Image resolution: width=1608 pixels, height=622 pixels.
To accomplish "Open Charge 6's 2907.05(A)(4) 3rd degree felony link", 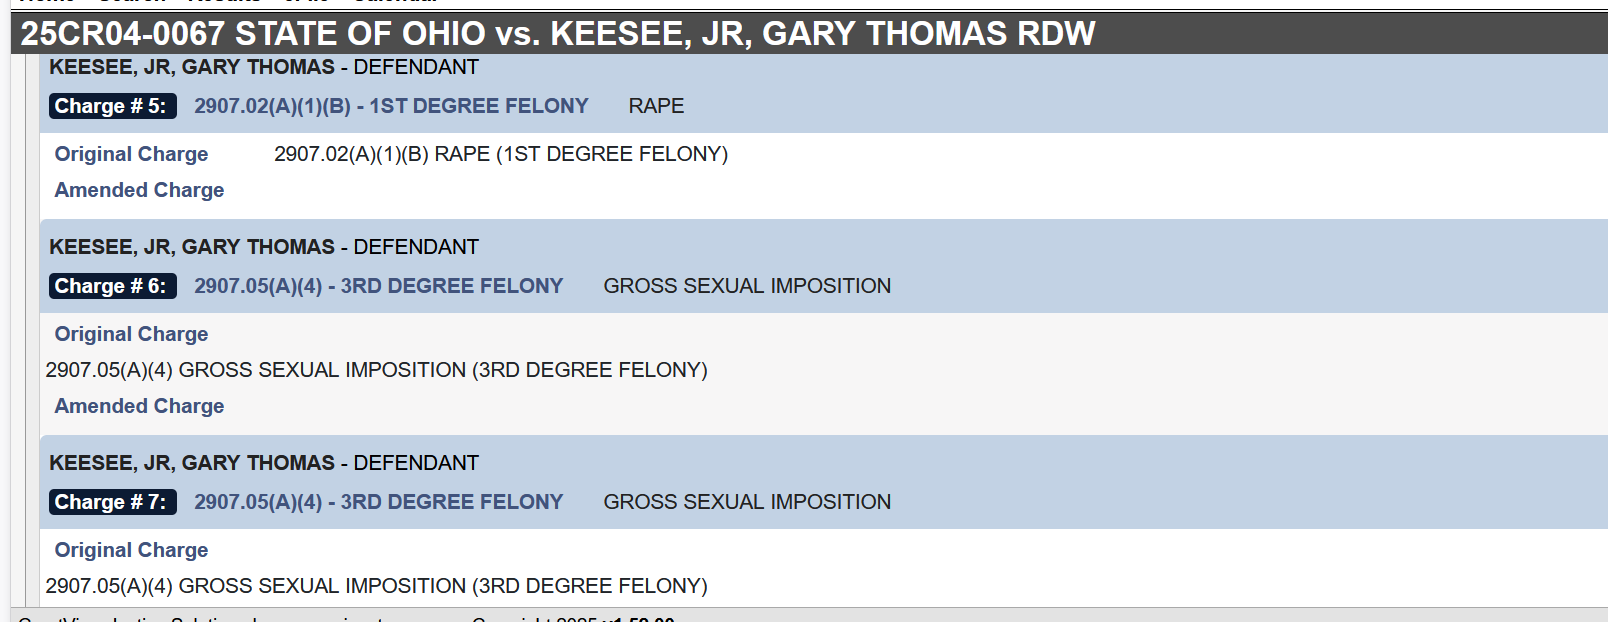I will pyautogui.click(x=379, y=286).
